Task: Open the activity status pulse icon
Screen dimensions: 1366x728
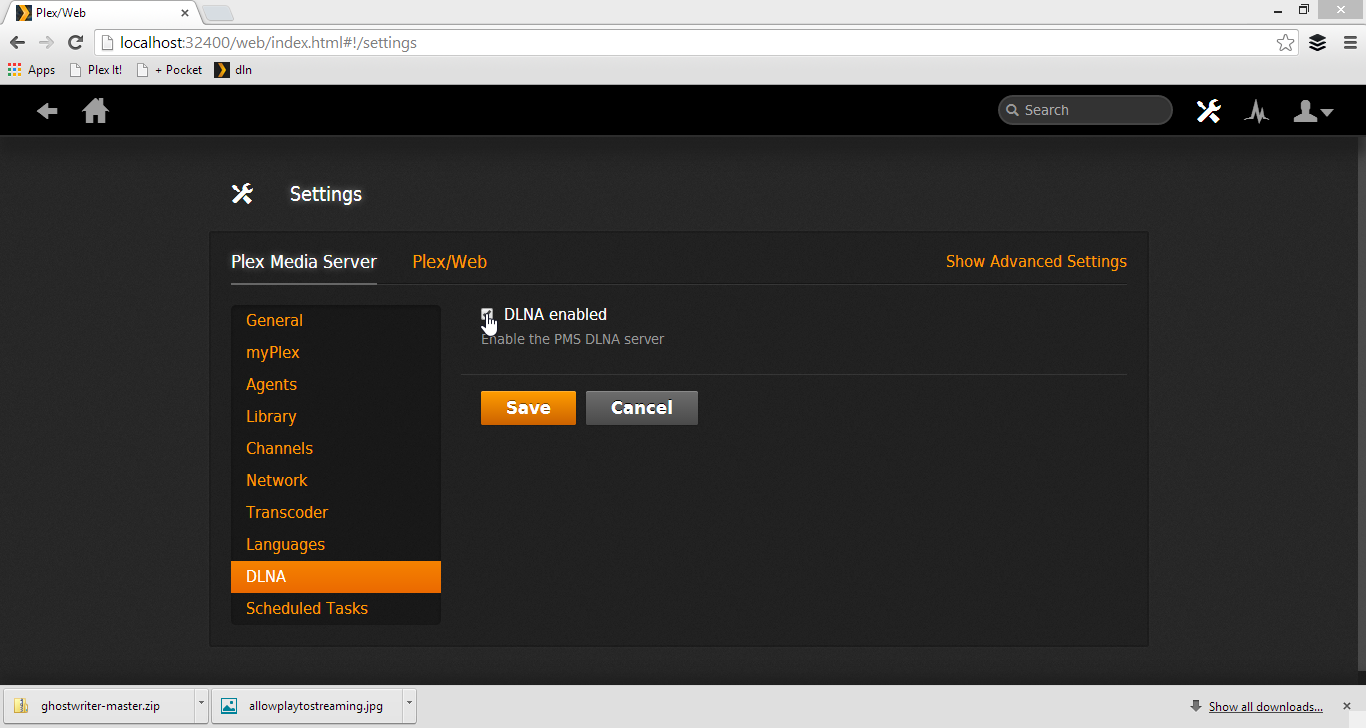Action: click(1257, 111)
